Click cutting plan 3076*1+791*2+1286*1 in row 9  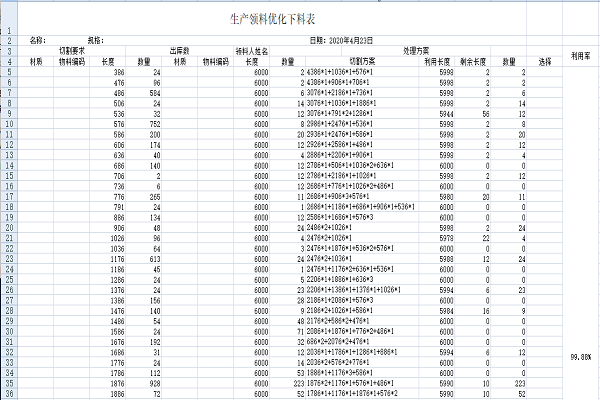340,114
